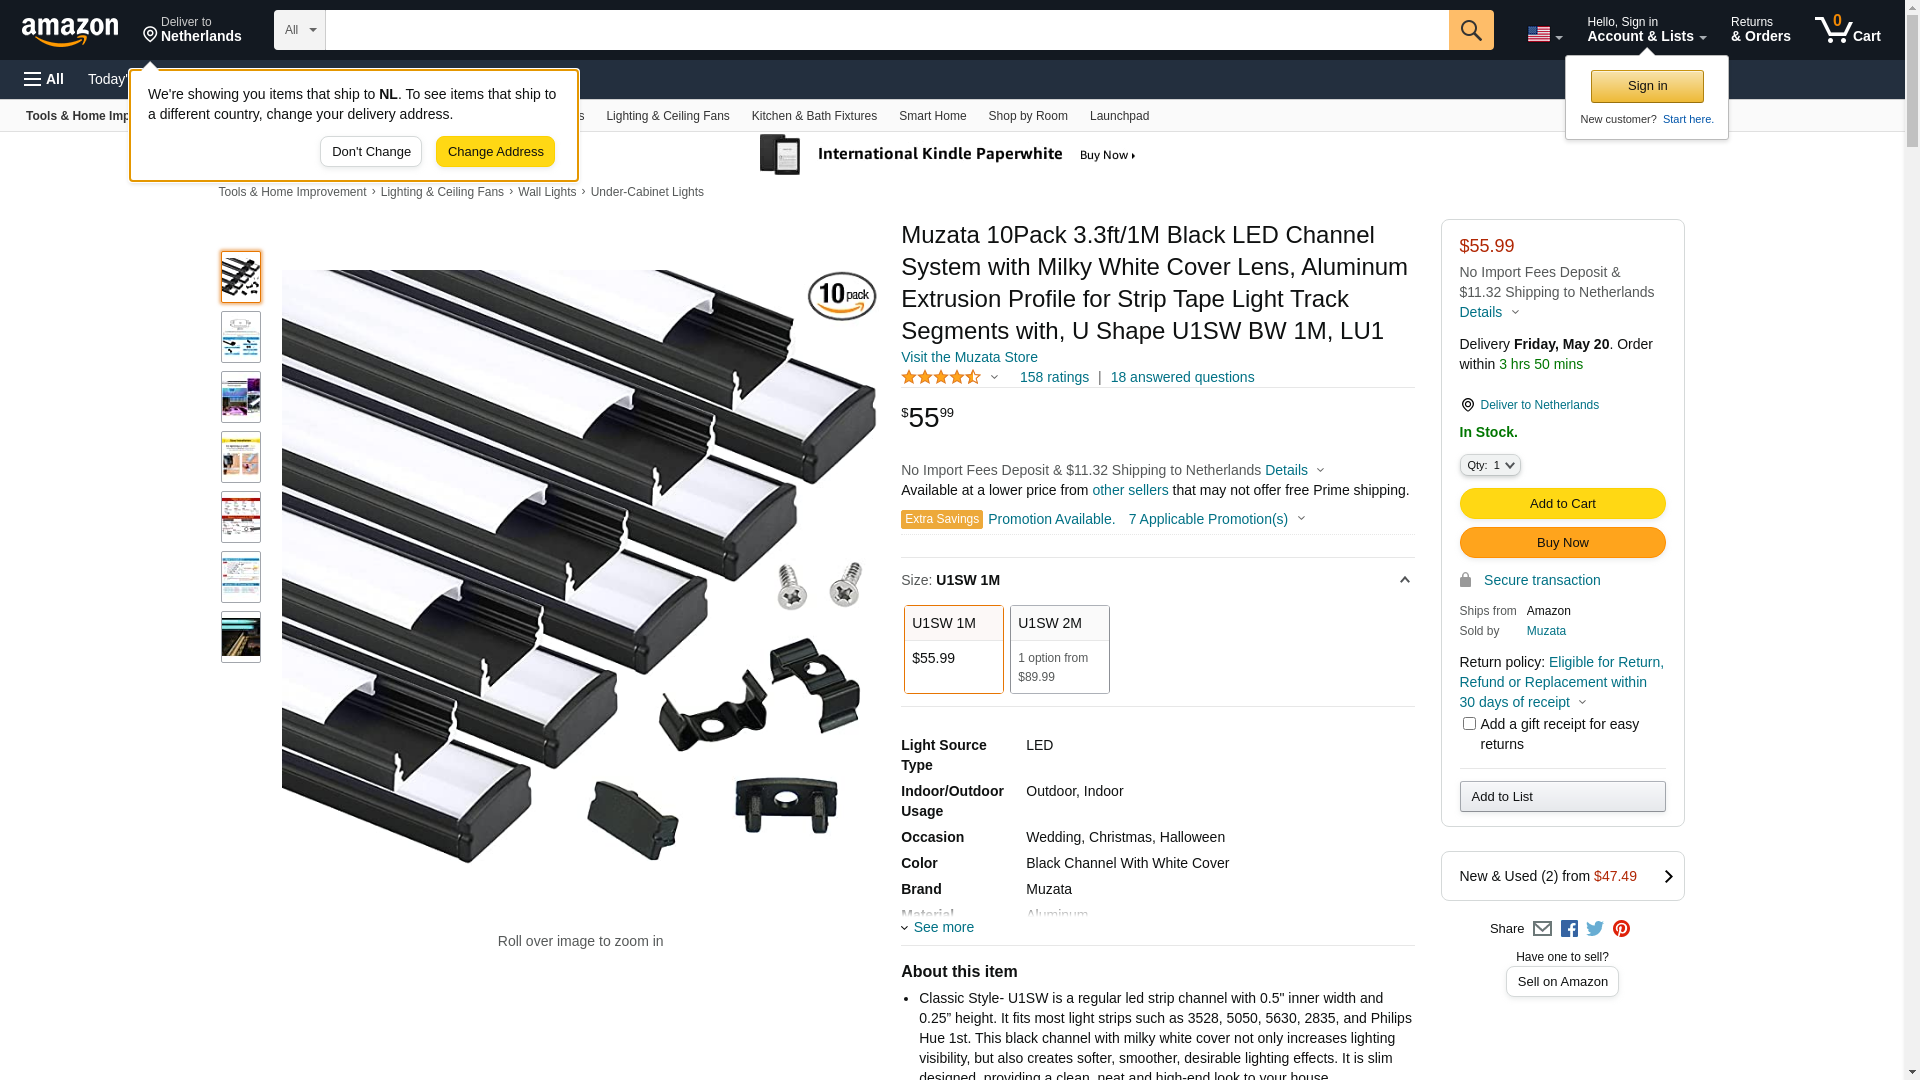1920x1080 pixels.
Task: Click the star rating display
Action: (941, 377)
